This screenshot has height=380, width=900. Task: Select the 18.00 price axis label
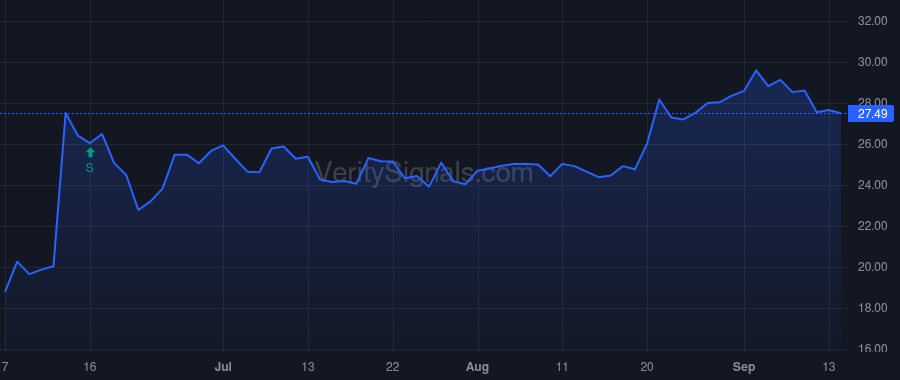pyautogui.click(x=872, y=308)
